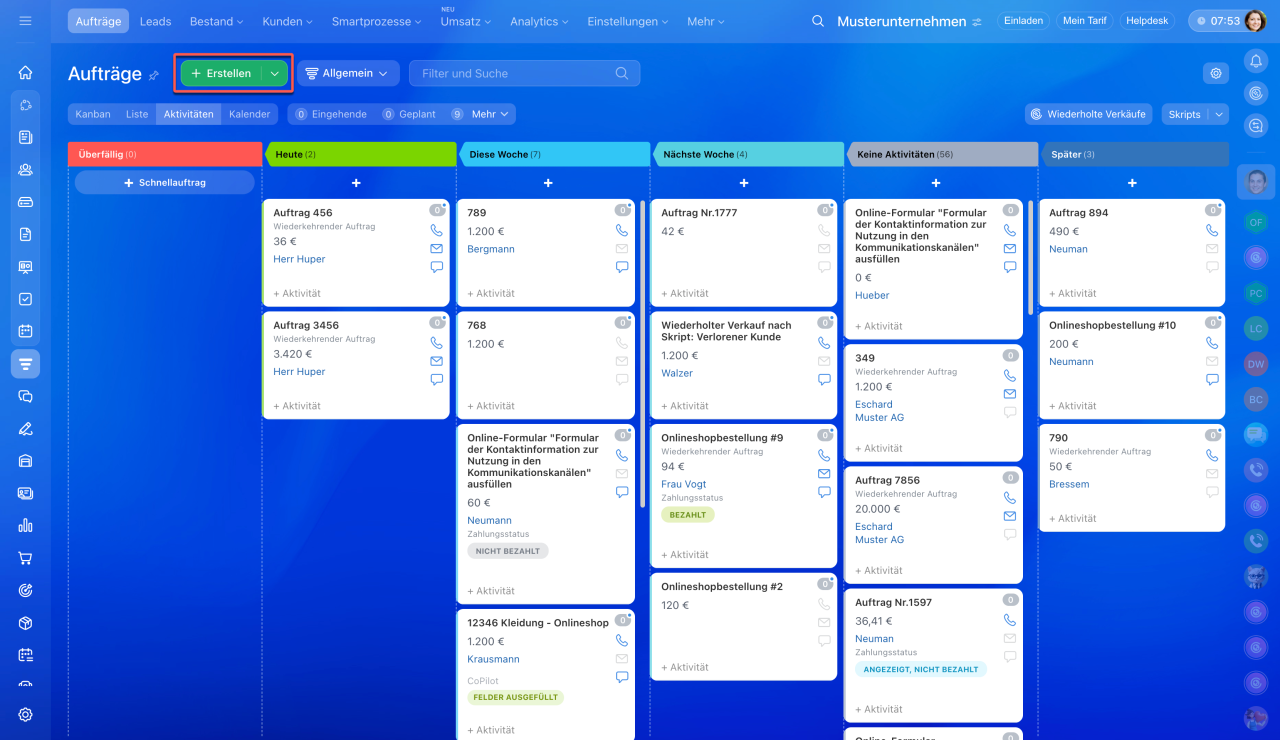Click the magnifier in the filter field

(x=622, y=73)
